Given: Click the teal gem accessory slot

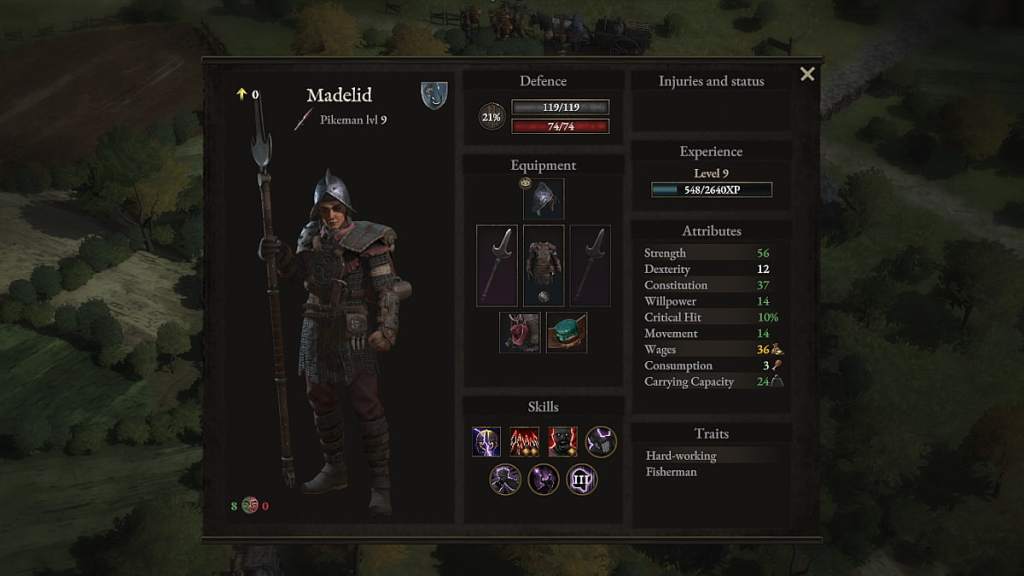Looking at the screenshot, I should click(x=566, y=332).
